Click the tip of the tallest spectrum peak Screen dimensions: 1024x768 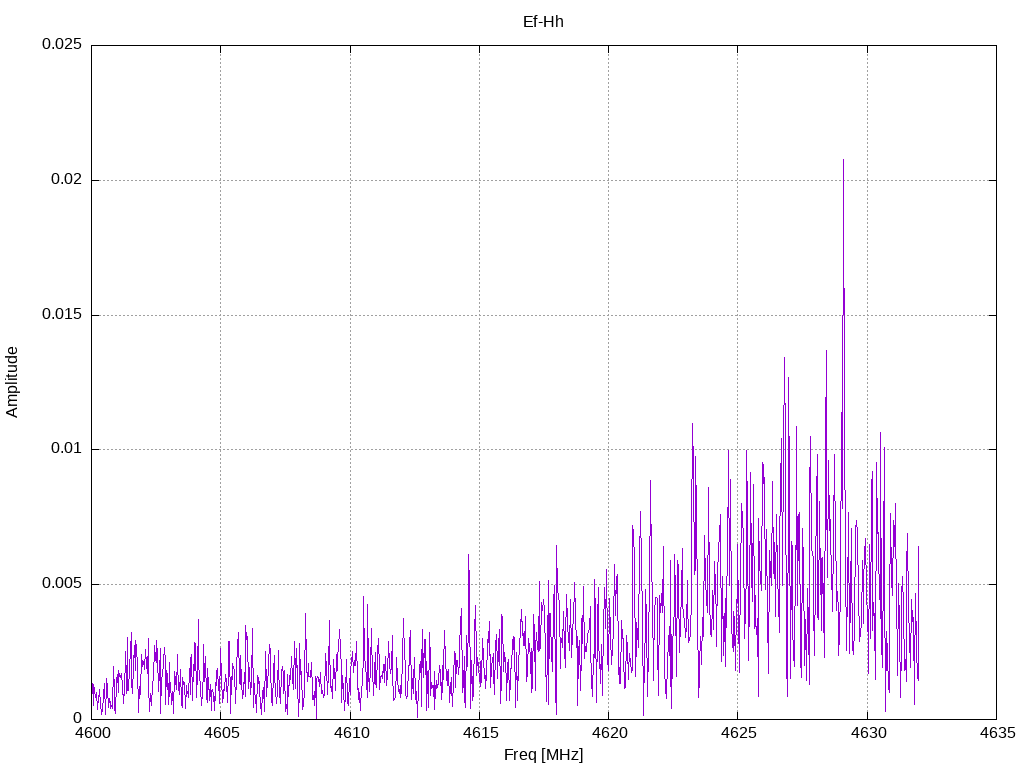pyautogui.click(x=843, y=160)
